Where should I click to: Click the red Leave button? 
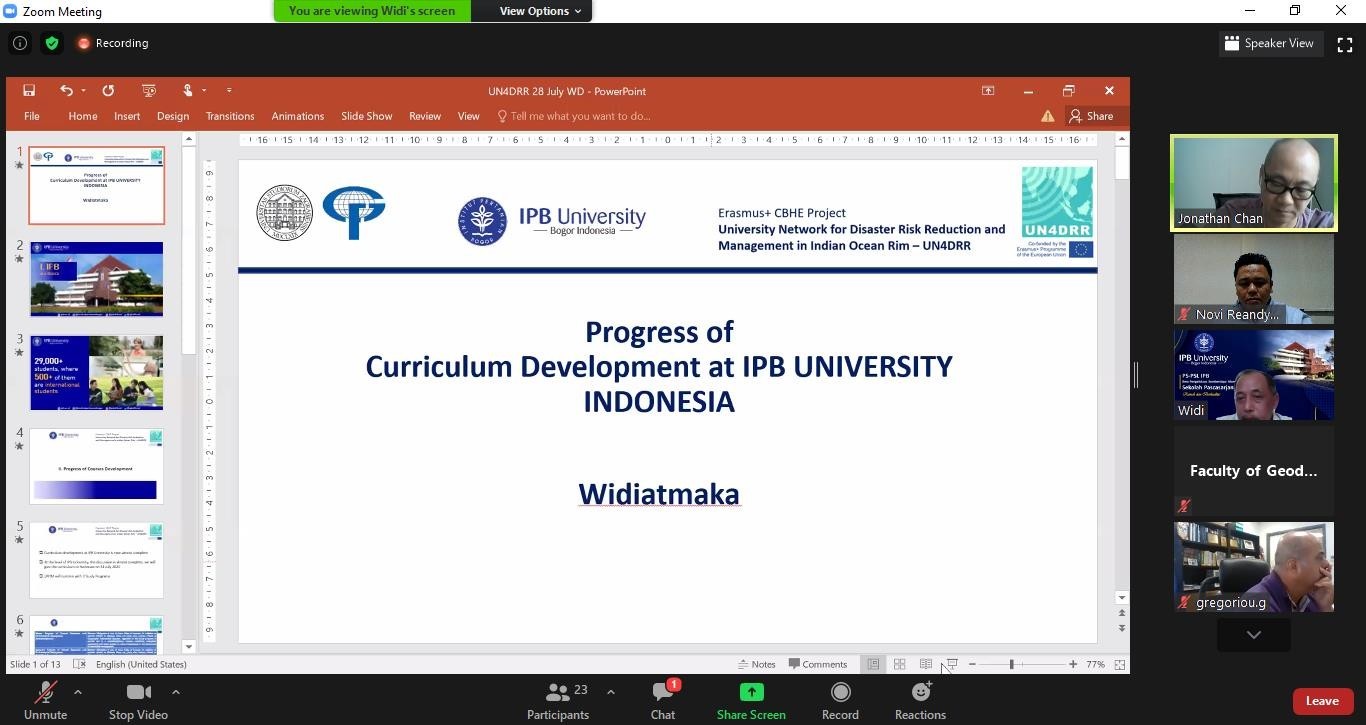pos(1322,701)
